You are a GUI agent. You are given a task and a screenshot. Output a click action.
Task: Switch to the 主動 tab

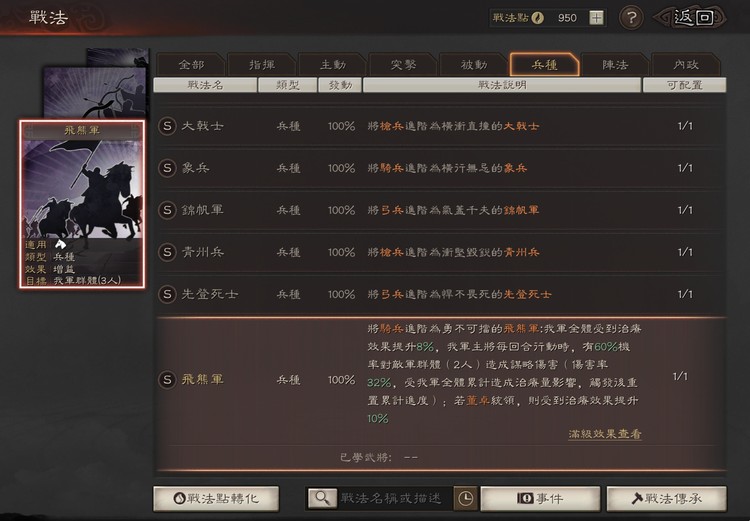[332, 65]
